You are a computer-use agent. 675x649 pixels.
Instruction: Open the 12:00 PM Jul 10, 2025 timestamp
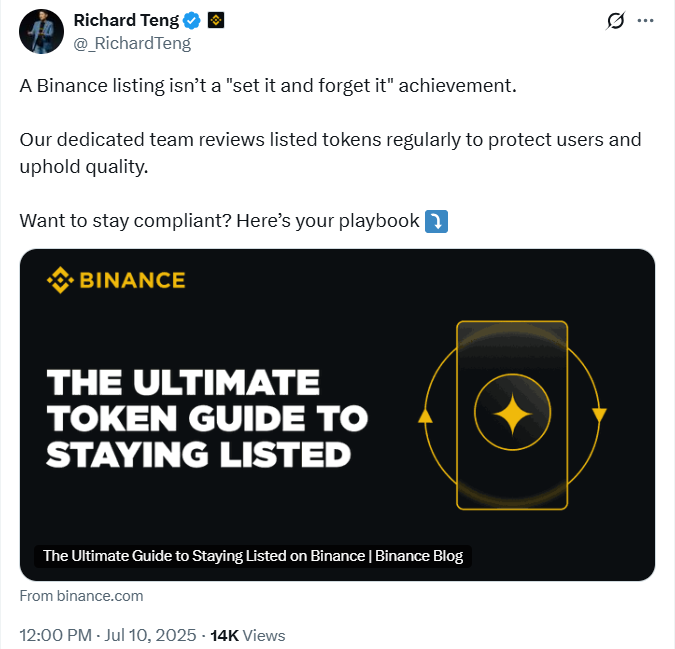(x=106, y=635)
